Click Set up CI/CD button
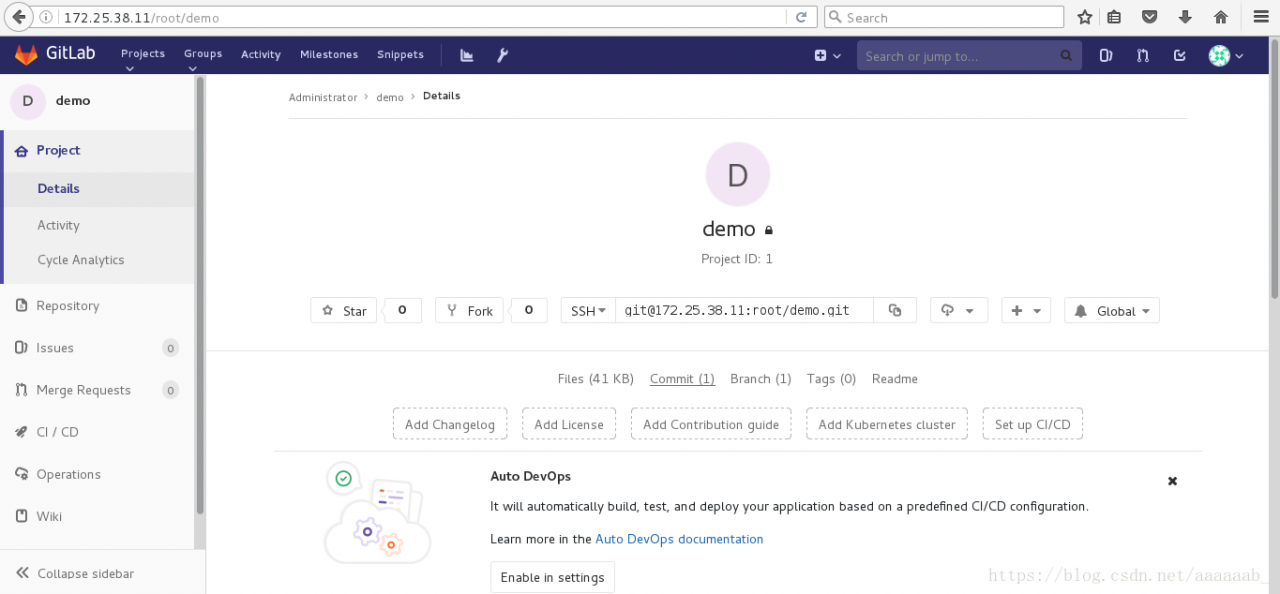Viewport: 1280px width, 594px height. pos(1033,424)
